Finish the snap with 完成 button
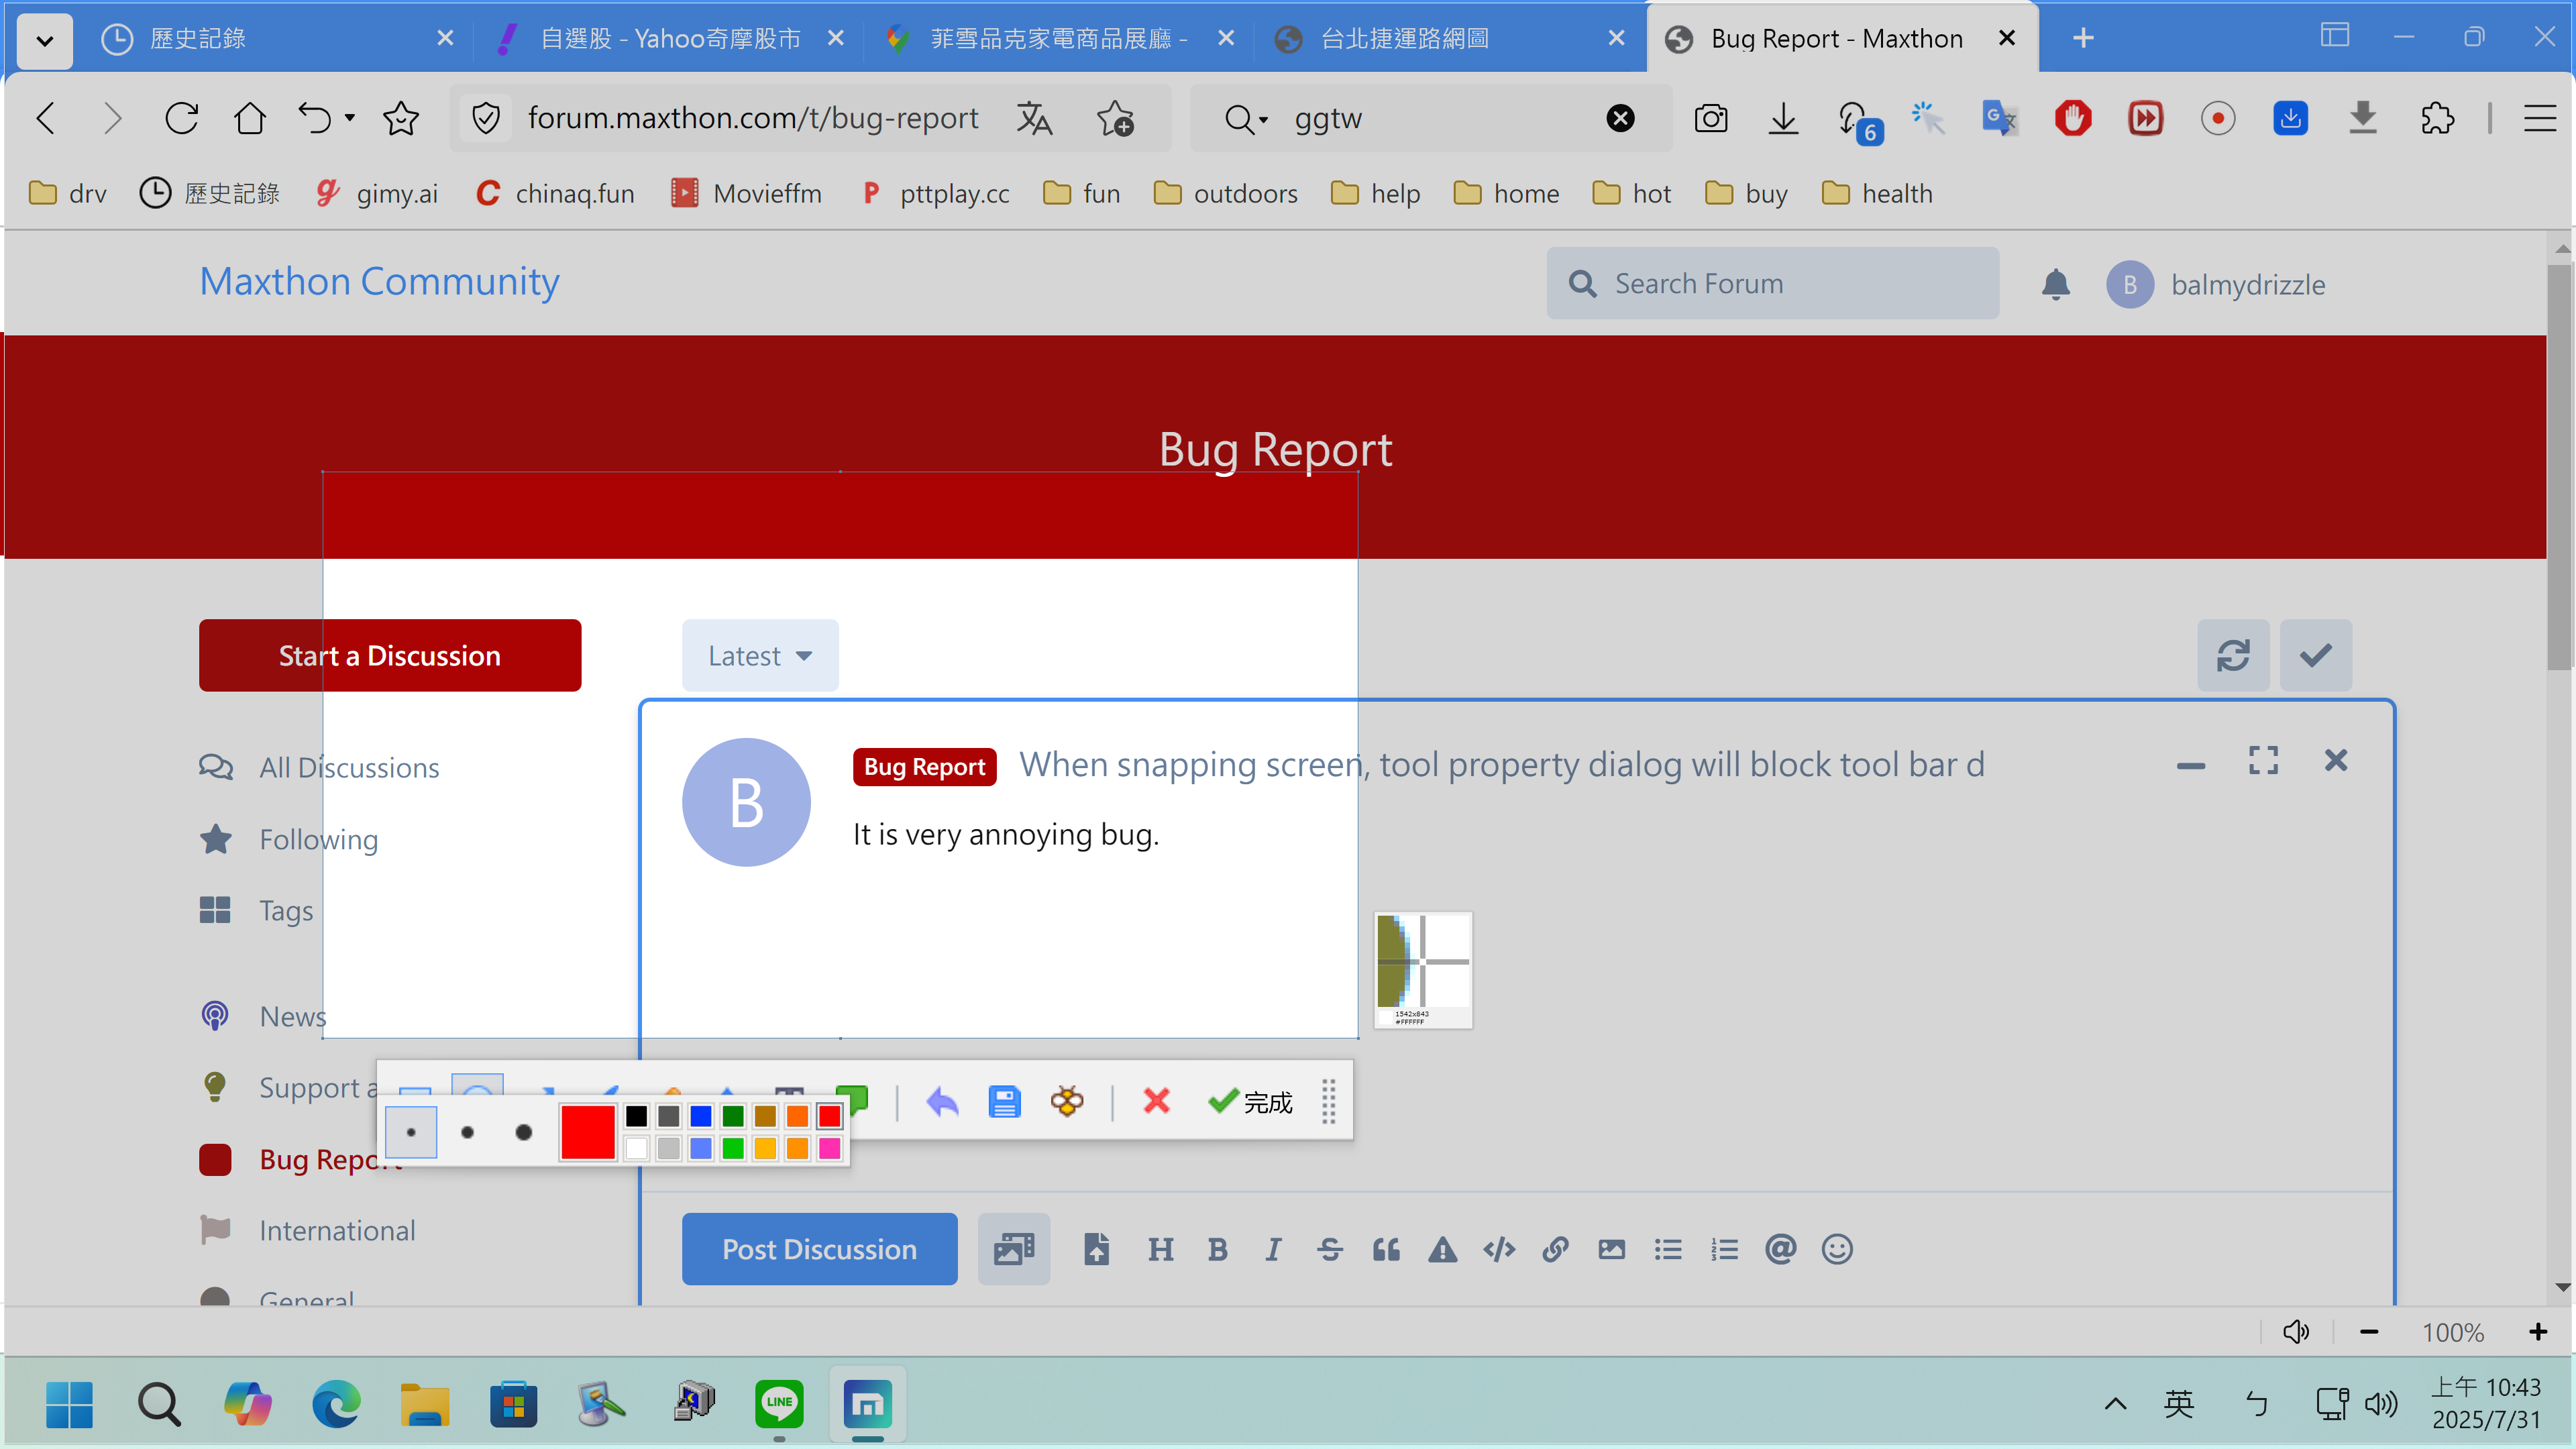Screen dimensions: 2576x1449 click(1250, 1102)
